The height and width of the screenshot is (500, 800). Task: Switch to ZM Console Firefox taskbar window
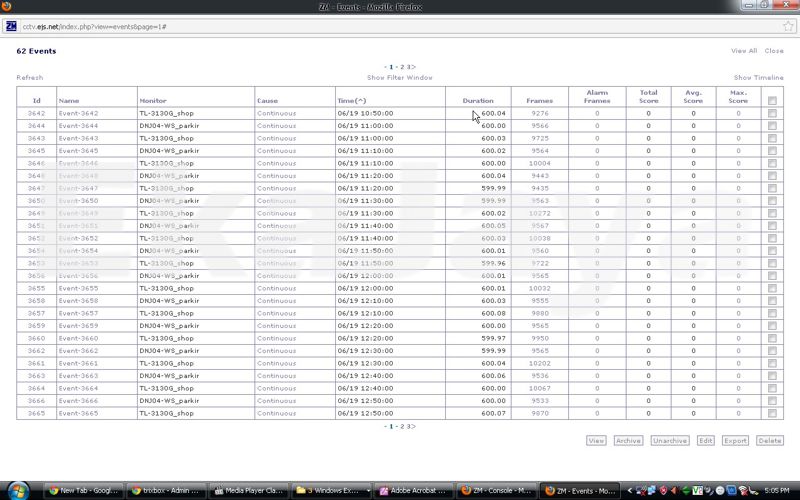tap(494, 491)
